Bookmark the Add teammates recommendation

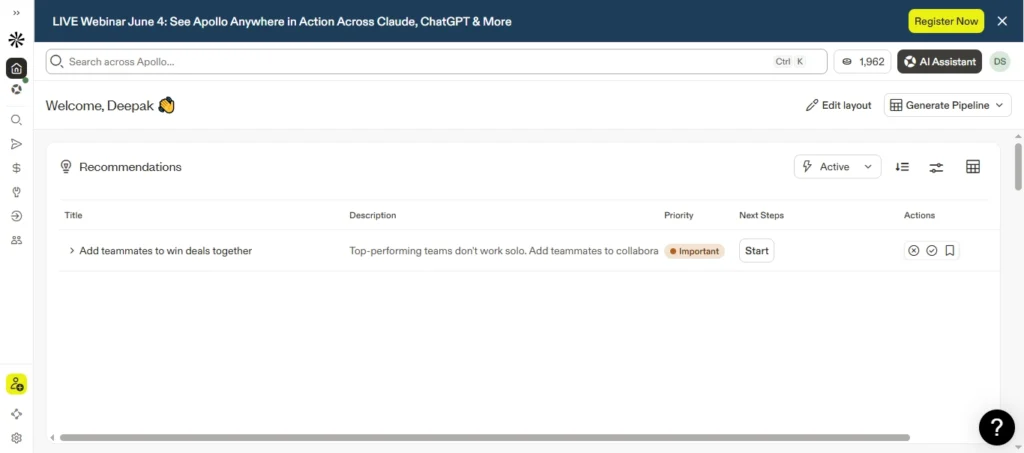tap(950, 251)
